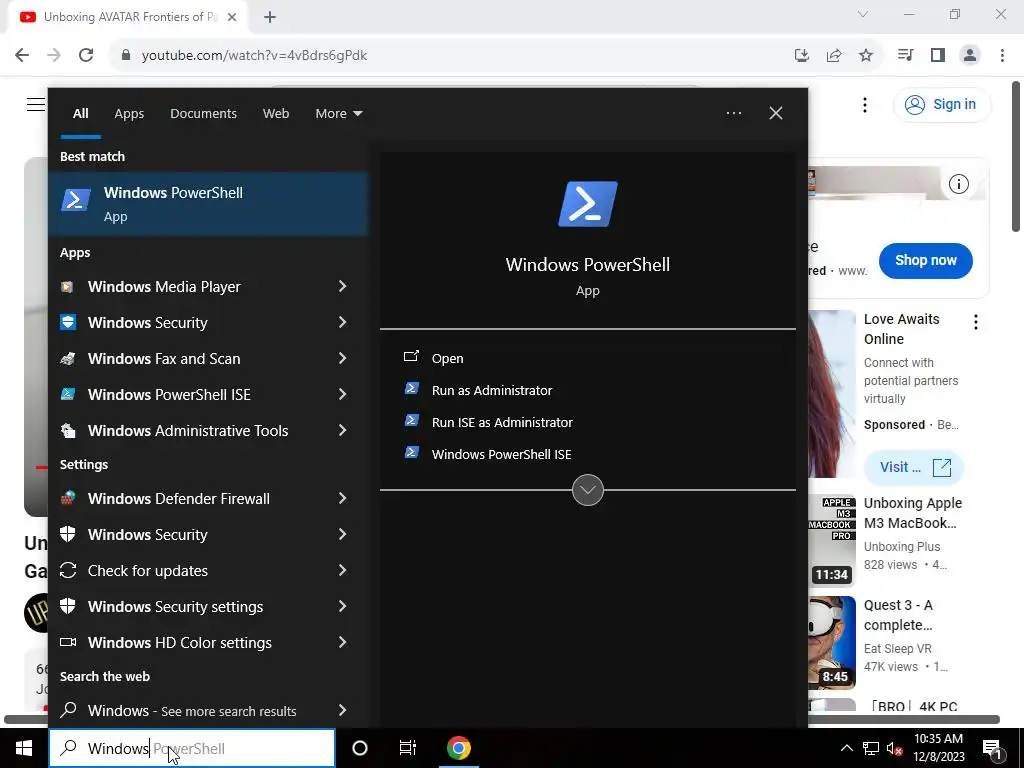Open Windows - See more search results

(x=208, y=711)
